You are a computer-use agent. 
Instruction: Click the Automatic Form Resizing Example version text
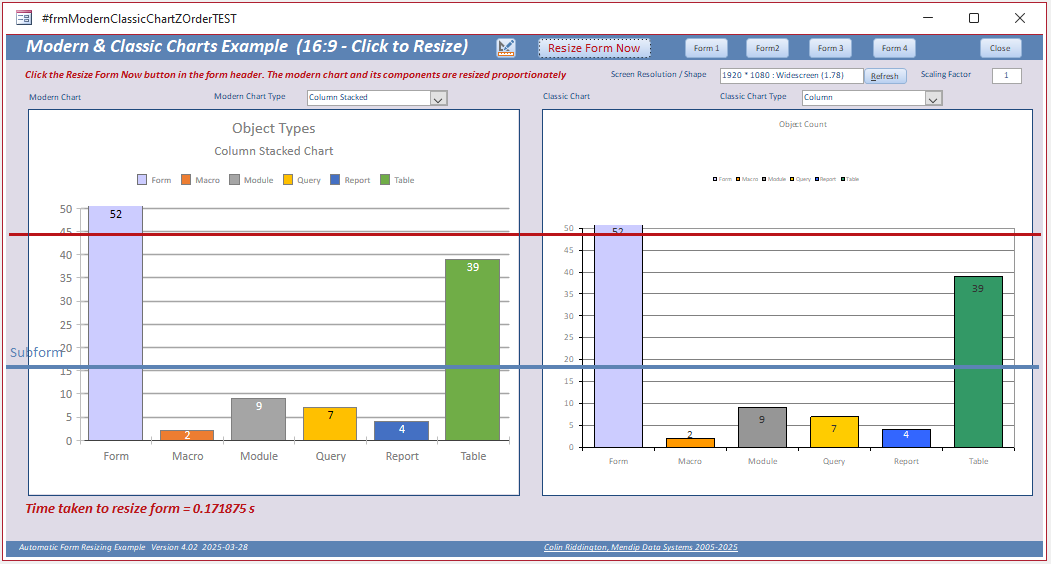(133, 547)
